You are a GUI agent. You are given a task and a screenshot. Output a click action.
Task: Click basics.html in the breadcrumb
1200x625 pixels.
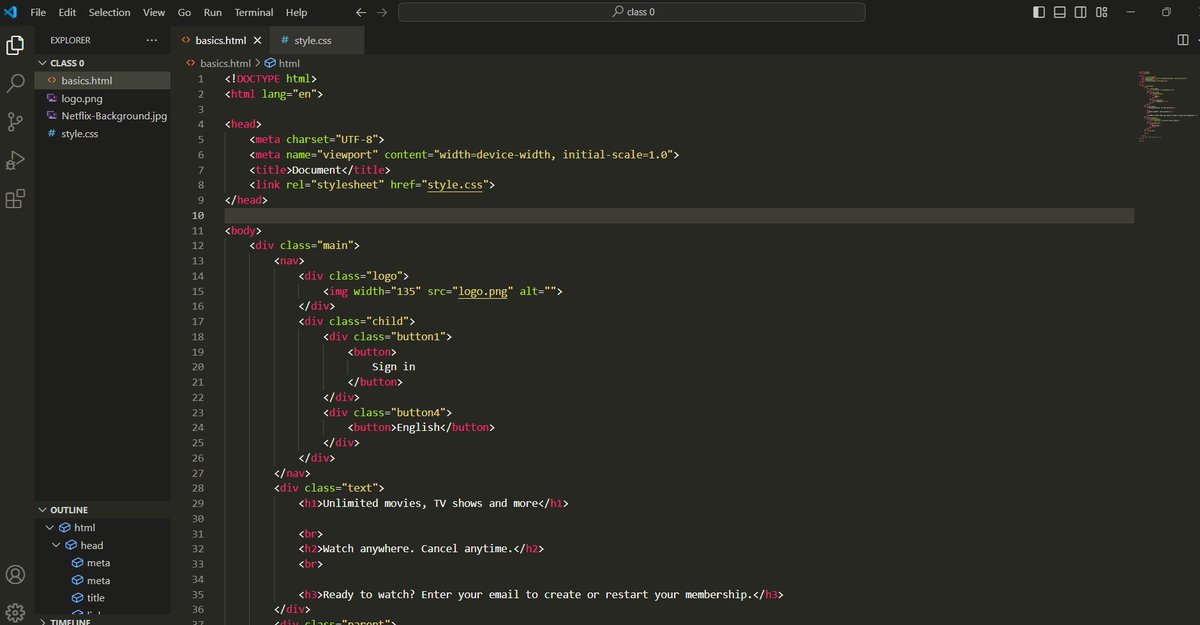[226, 63]
